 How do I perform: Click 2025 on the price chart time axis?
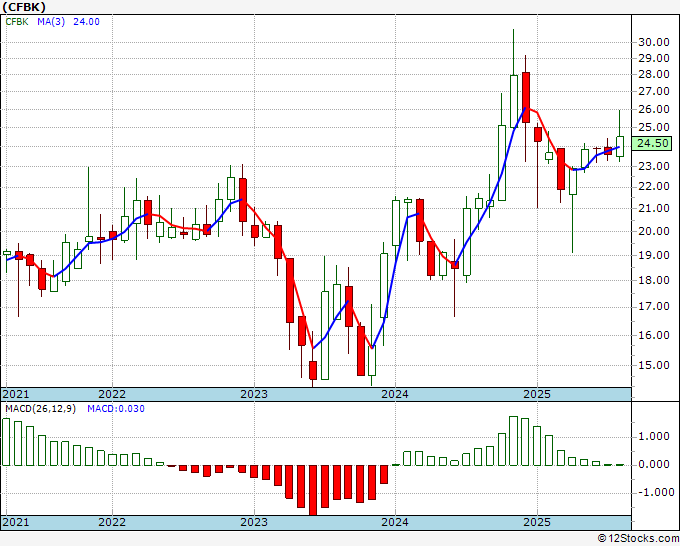click(x=536, y=394)
